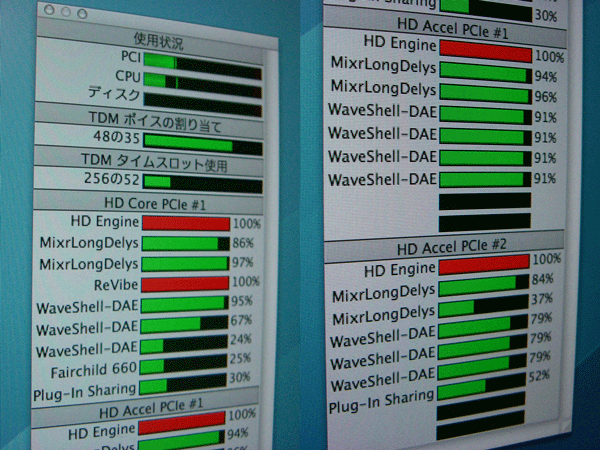
Task: Click the 24% value beside WaveShell-DAE
Action: coord(241,340)
